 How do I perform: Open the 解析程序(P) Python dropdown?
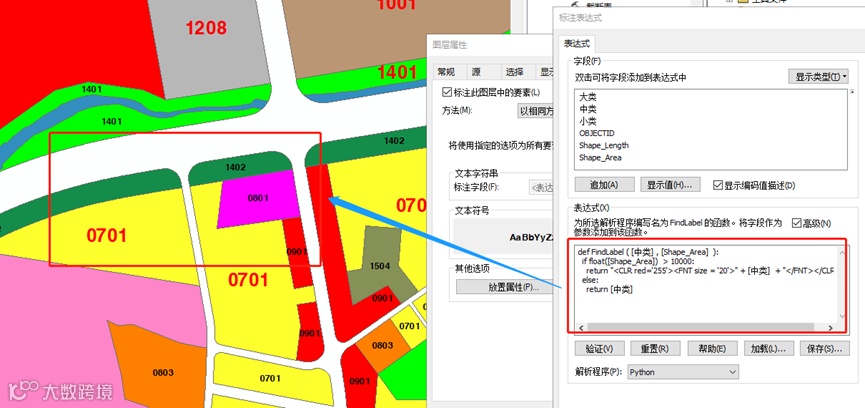tap(682, 372)
